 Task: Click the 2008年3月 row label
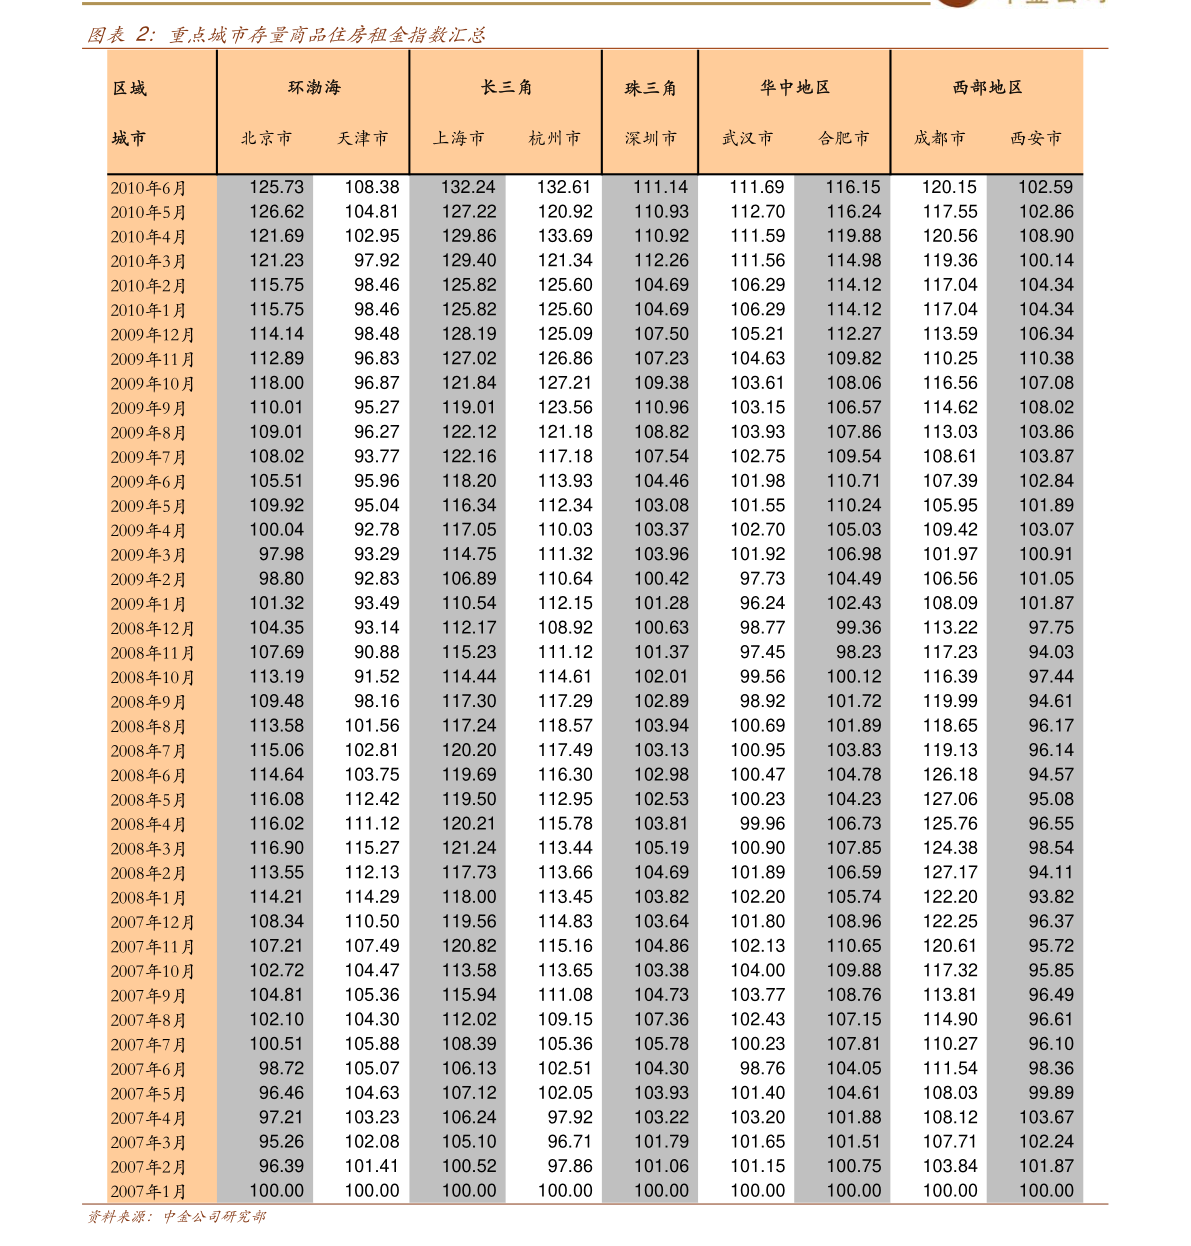click(148, 849)
